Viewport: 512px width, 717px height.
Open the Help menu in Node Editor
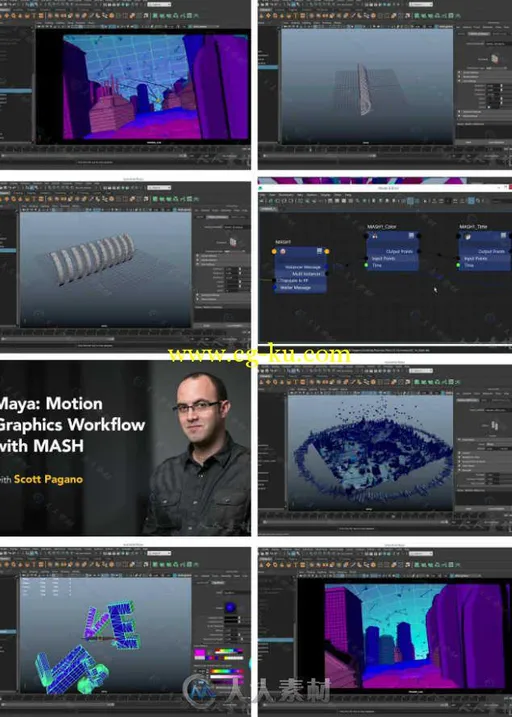350,195
